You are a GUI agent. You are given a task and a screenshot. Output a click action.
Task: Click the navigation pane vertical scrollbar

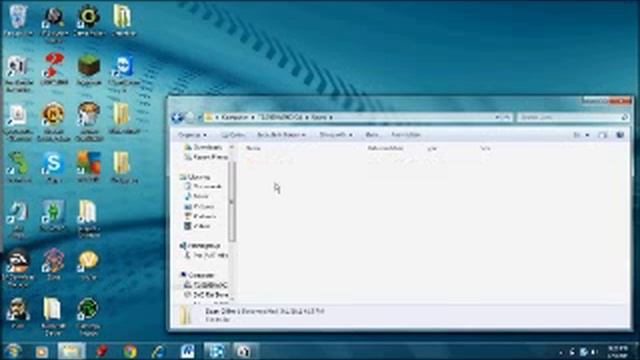pos(232,202)
